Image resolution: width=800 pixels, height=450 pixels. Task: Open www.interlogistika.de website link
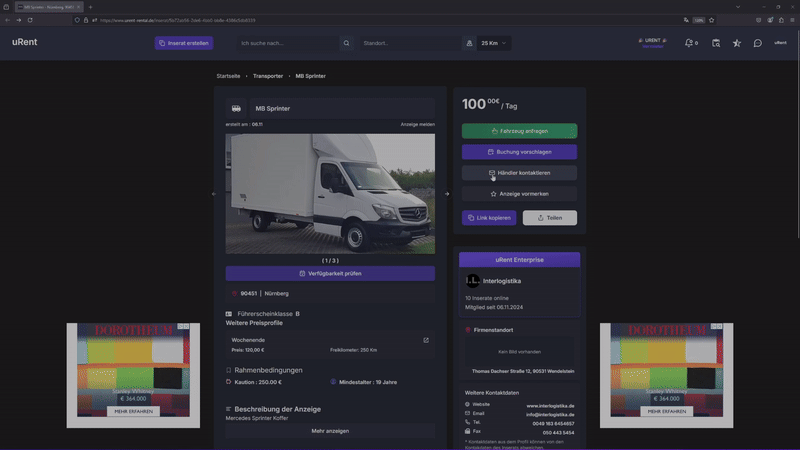coord(550,406)
